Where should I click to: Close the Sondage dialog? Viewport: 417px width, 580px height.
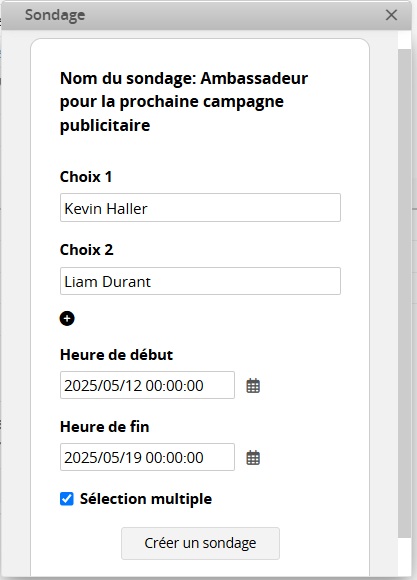click(x=391, y=15)
